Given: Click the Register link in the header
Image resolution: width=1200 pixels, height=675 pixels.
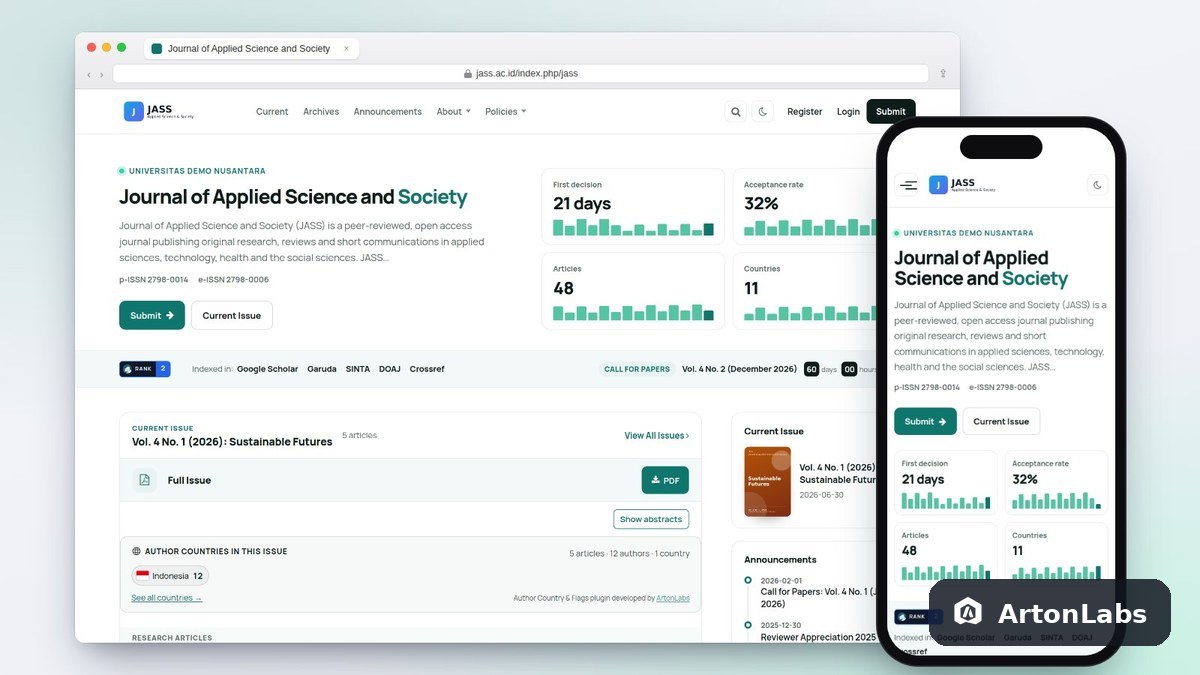Looking at the screenshot, I should tap(805, 112).
